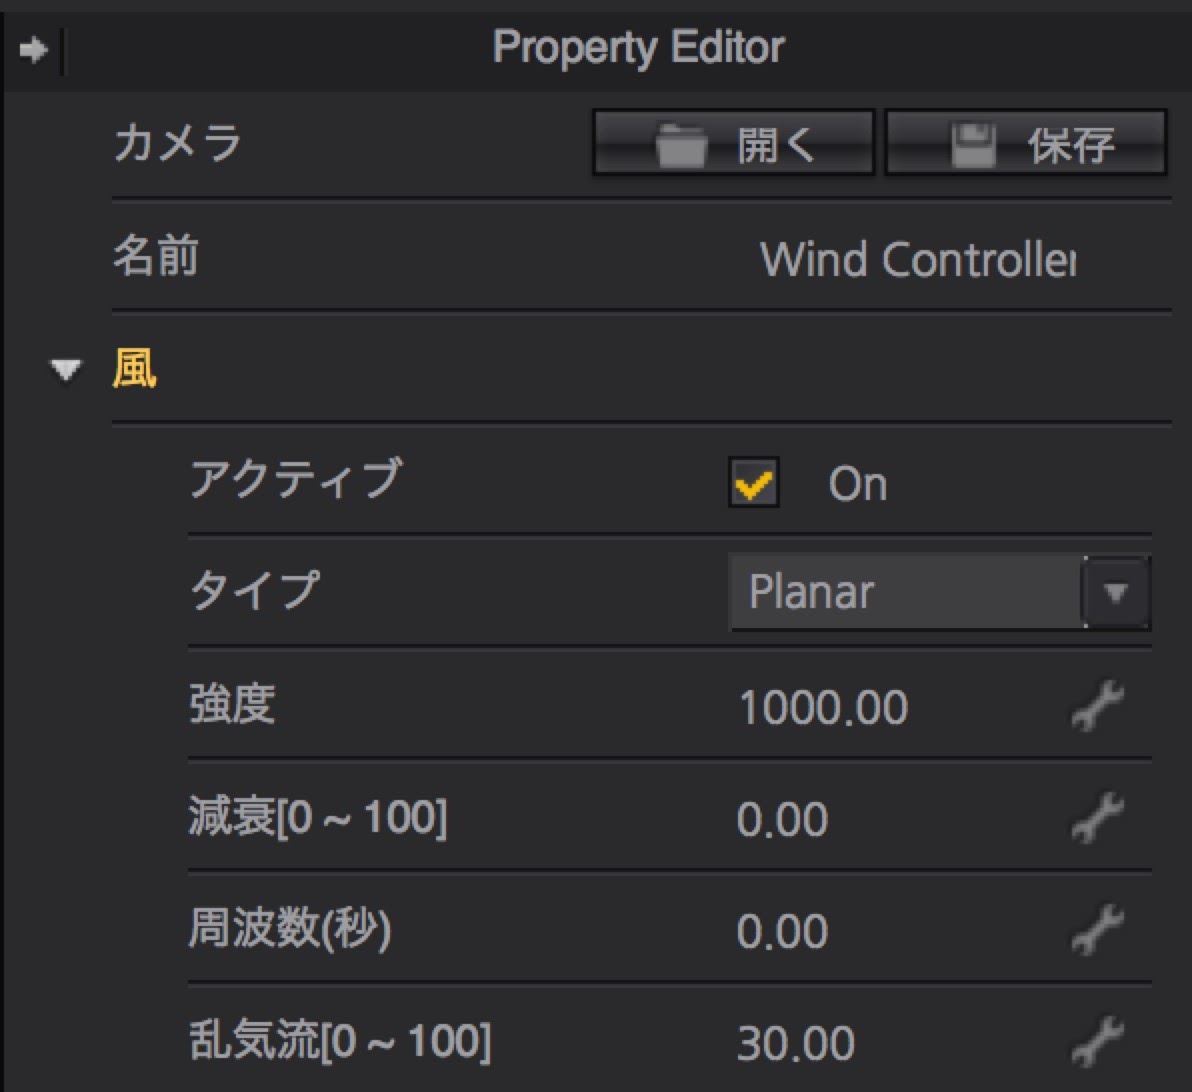Image resolution: width=1192 pixels, height=1092 pixels.
Task: Click the Property Editor panel title
Action: coord(638,47)
